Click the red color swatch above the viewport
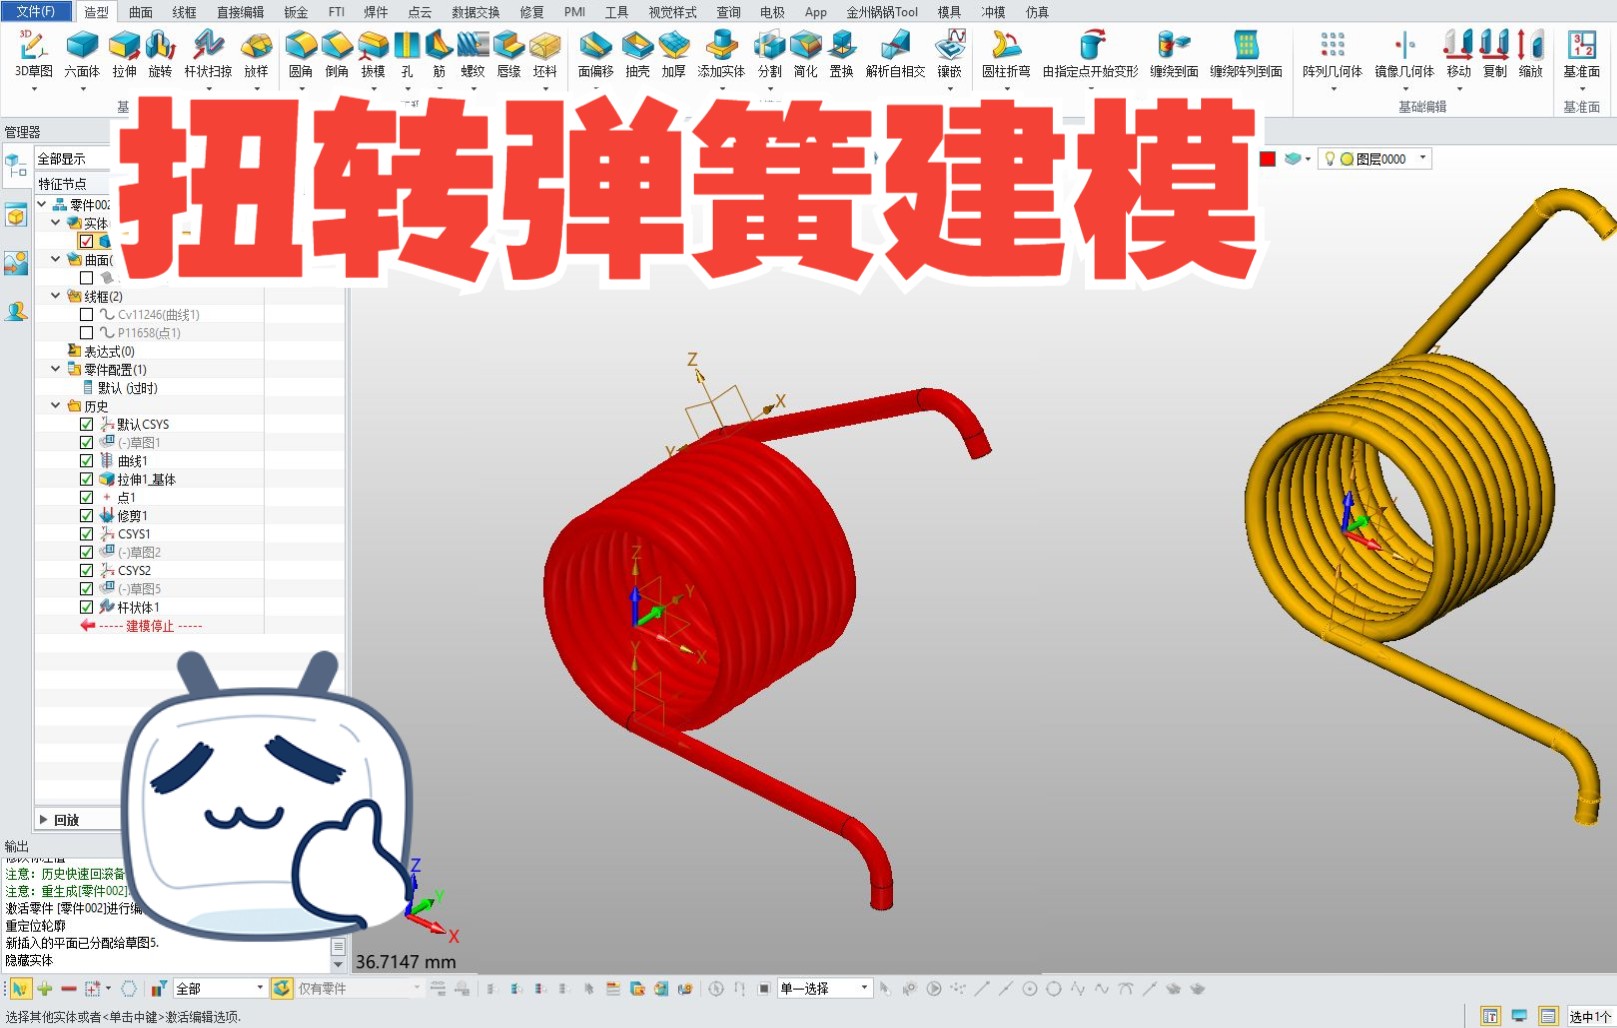This screenshot has height=1028, width=1617. click(1268, 157)
